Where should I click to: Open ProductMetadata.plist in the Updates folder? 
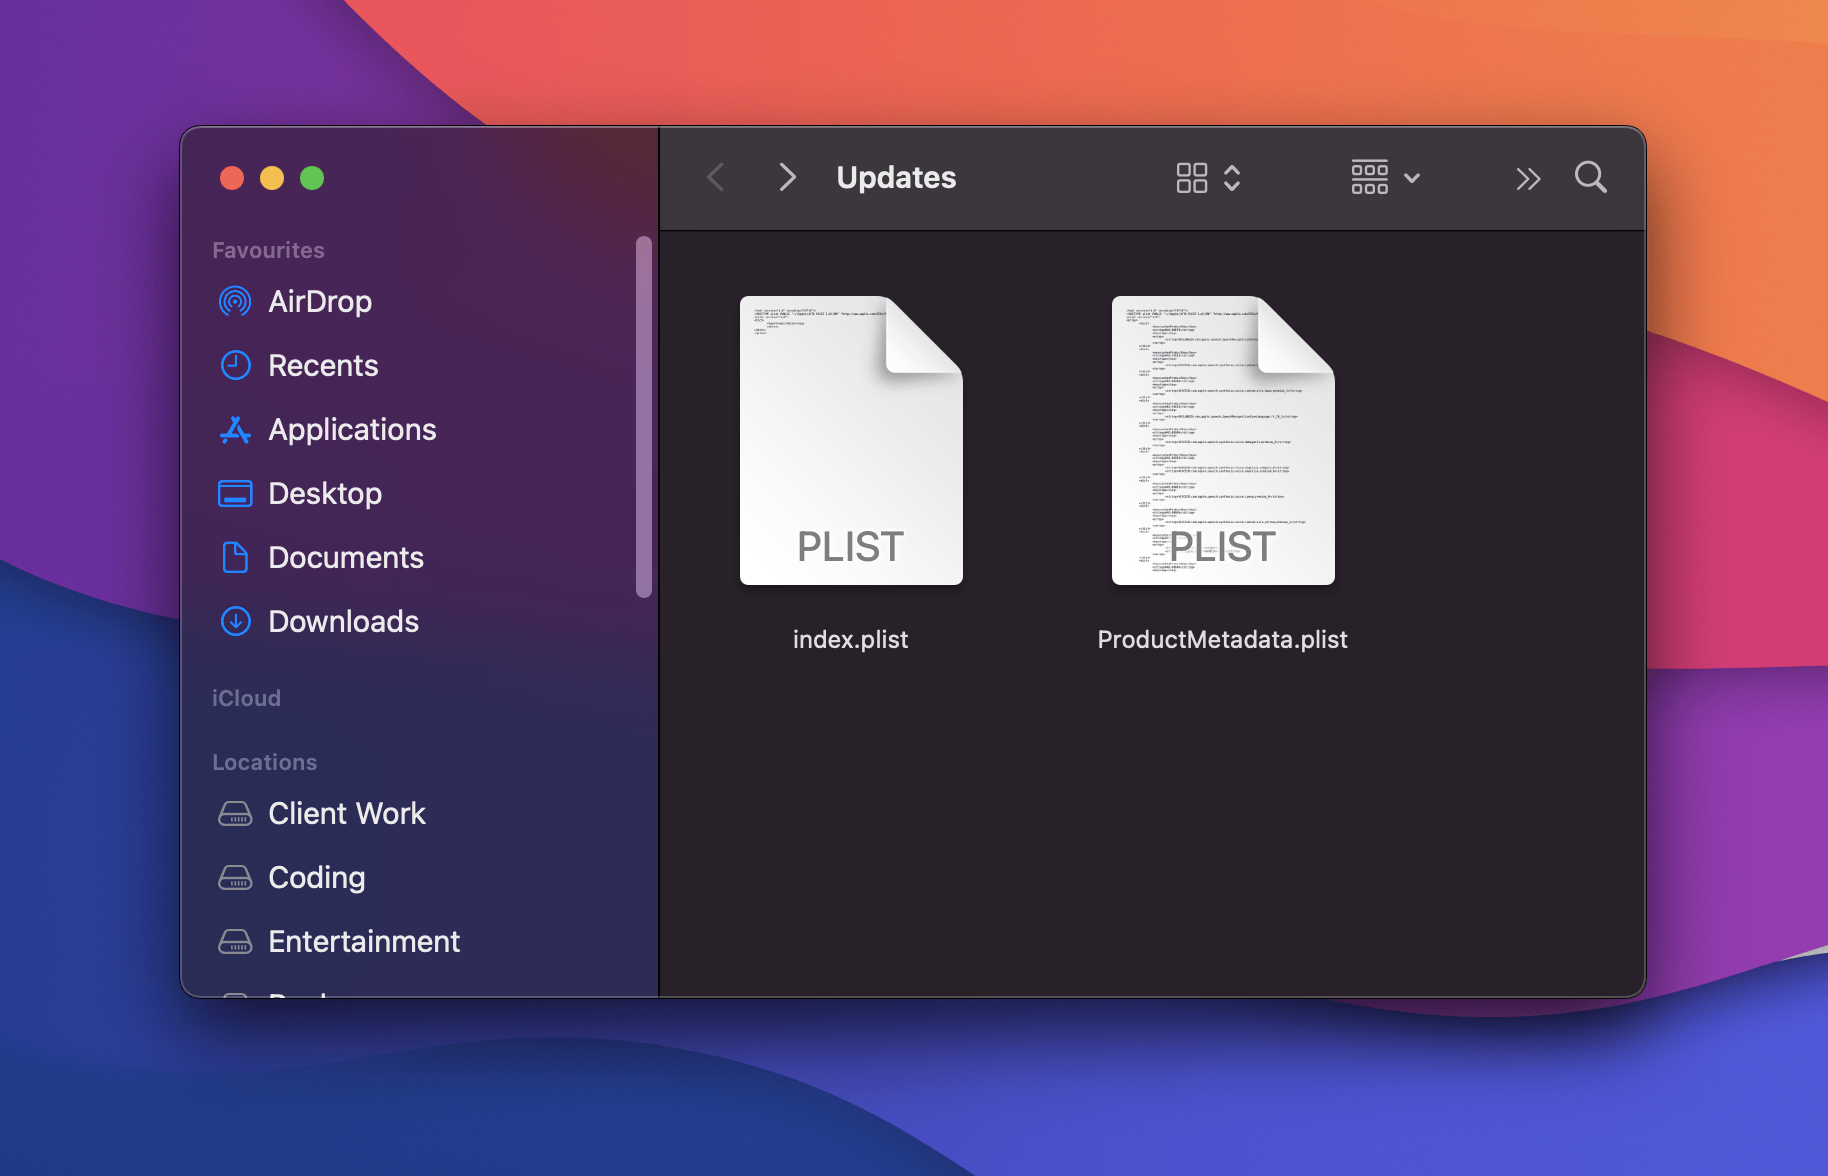click(x=1222, y=440)
